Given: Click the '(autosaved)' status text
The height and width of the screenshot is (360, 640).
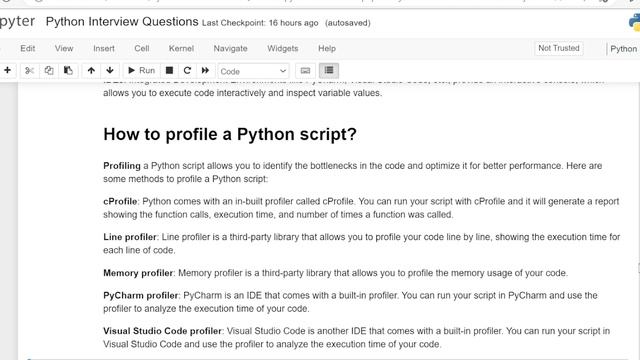Looking at the screenshot, I should tap(348, 23).
